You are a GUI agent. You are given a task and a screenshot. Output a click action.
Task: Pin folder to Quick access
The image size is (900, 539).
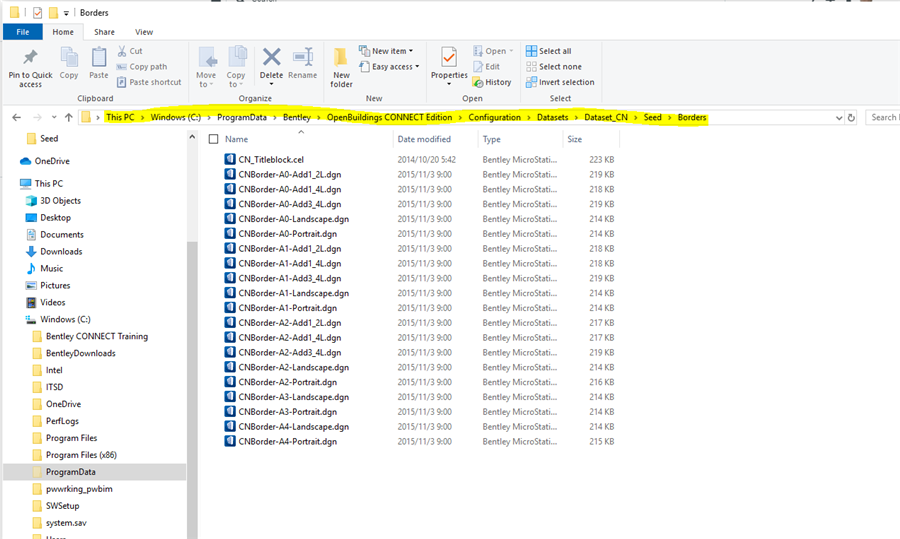[30, 68]
